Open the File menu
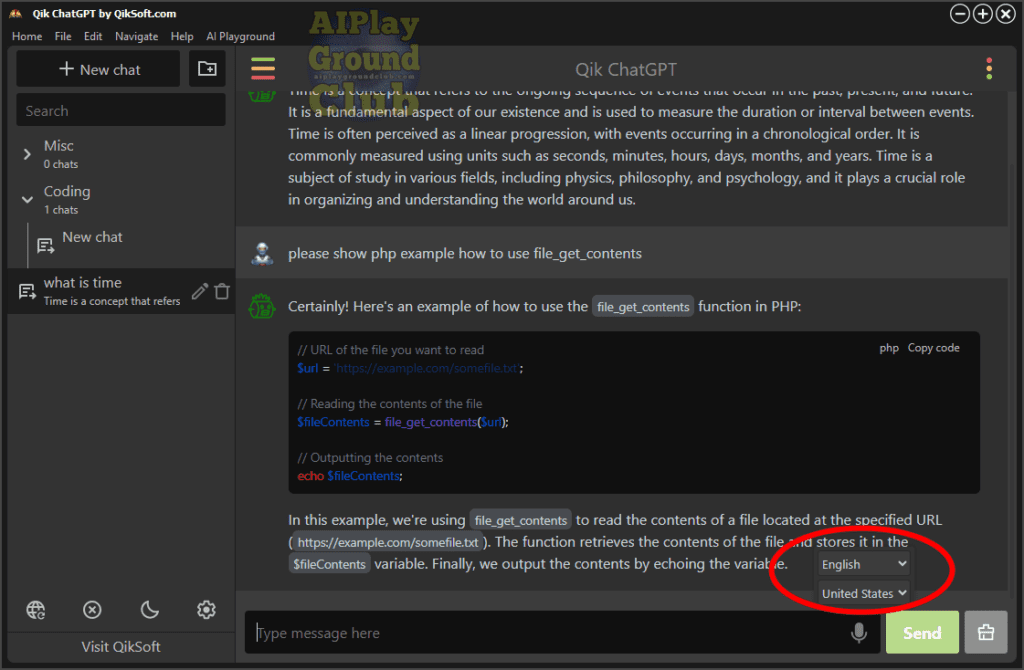The width and height of the screenshot is (1024, 670). coord(63,37)
